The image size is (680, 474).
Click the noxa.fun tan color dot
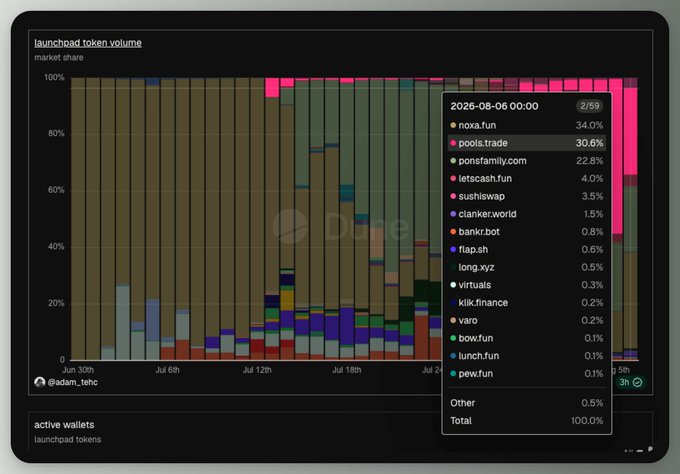pyautogui.click(x=453, y=125)
